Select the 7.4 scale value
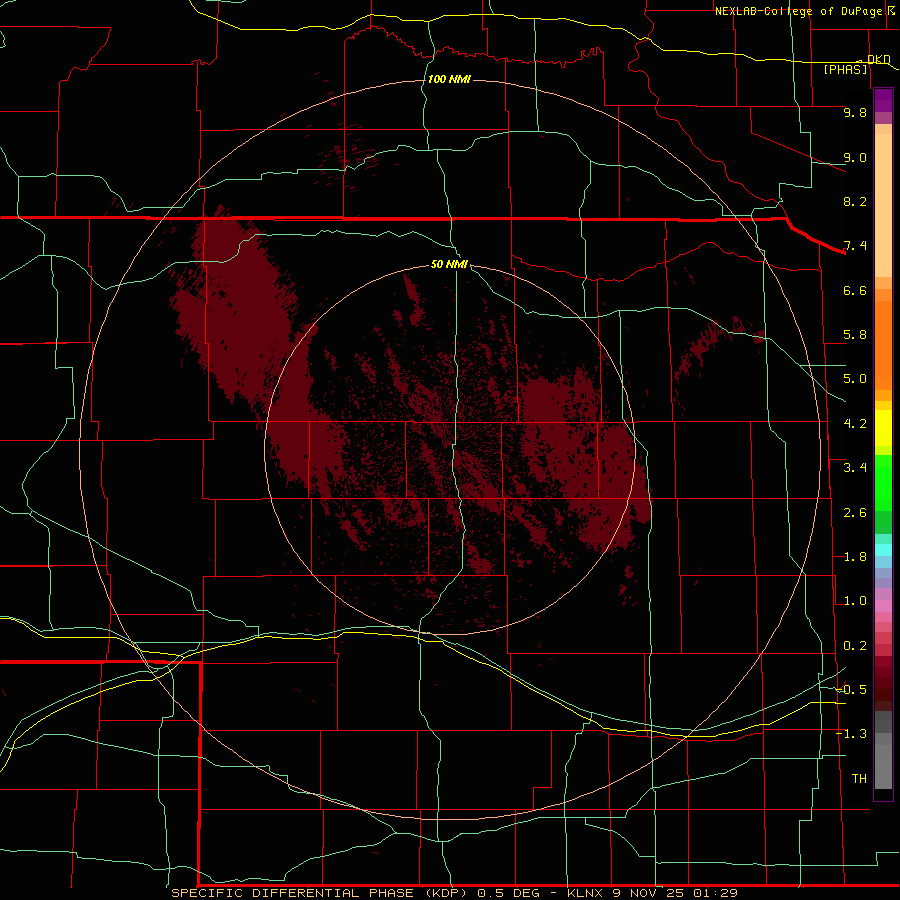 [x=855, y=246]
